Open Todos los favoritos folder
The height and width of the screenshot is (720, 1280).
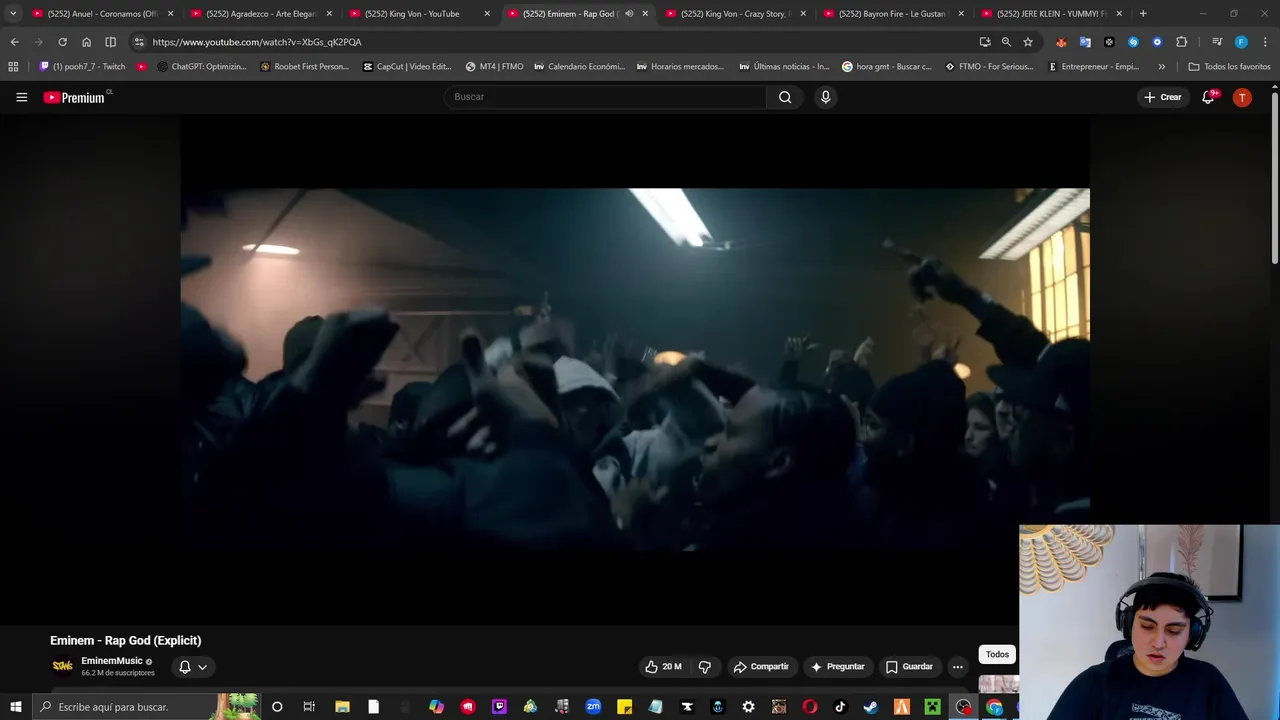coord(1229,67)
